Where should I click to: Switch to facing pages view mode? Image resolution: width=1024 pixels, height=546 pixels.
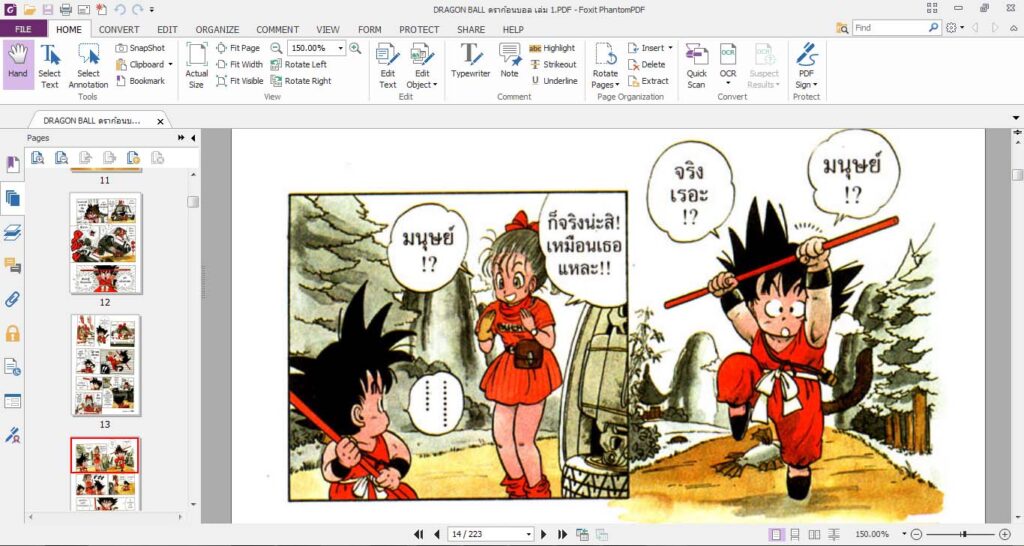(814, 534)
